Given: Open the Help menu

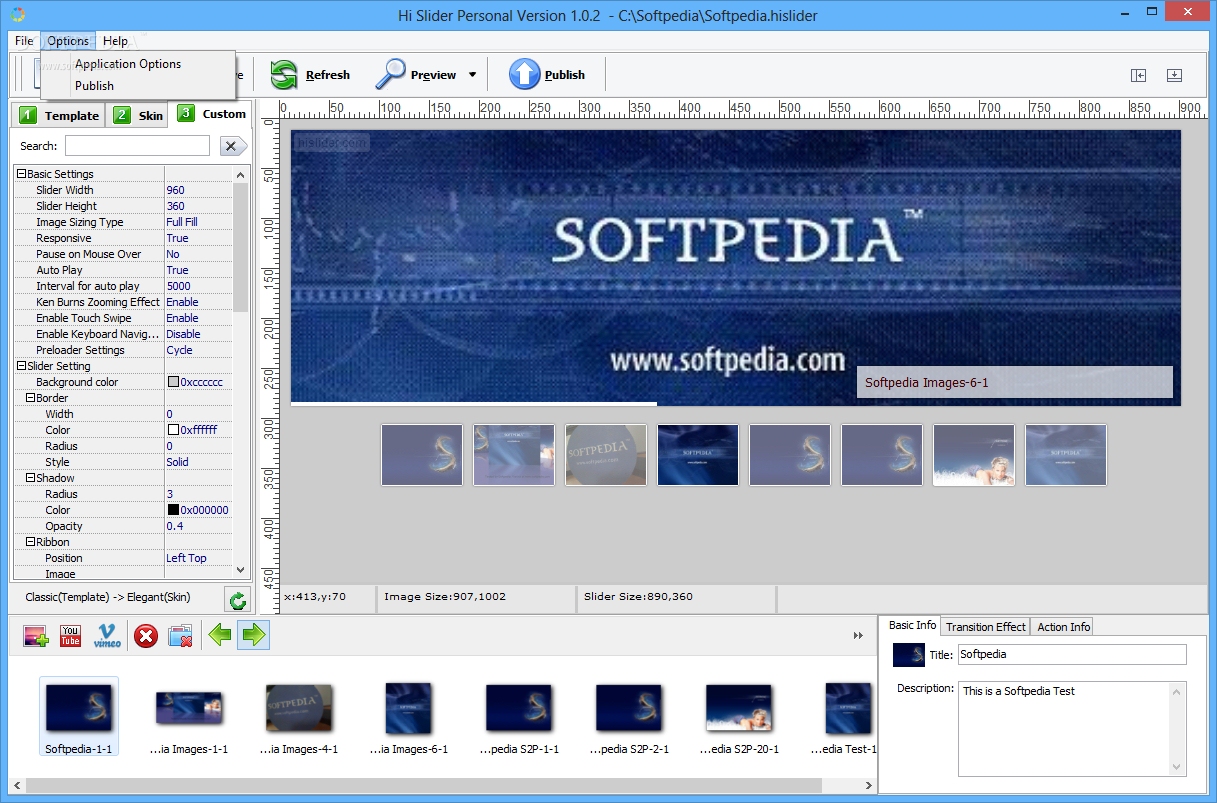Looking at the screenshot, I should click(115, 41).
